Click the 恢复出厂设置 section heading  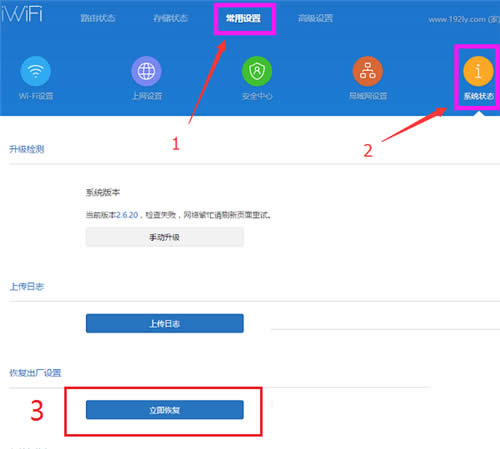pyautogui.click(x=35, y=373)
